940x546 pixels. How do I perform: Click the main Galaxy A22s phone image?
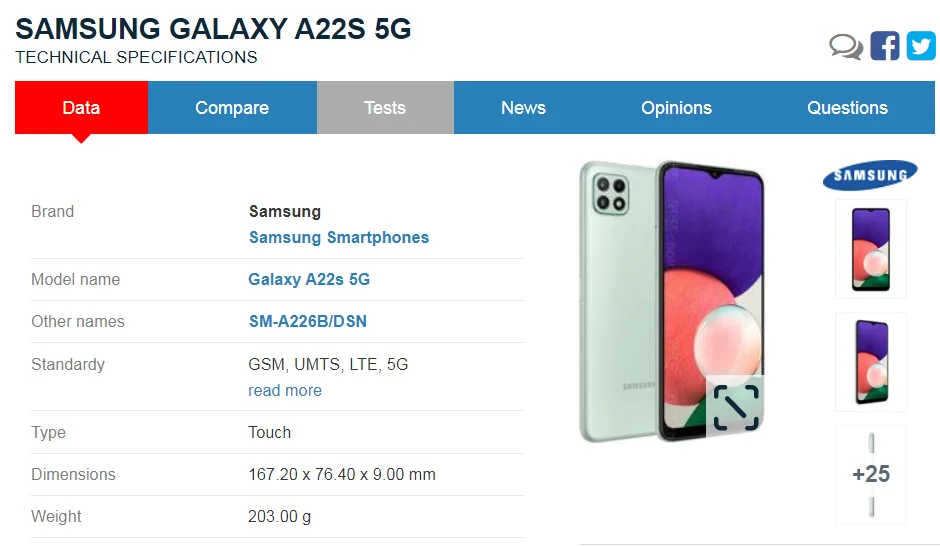point(672,301)
